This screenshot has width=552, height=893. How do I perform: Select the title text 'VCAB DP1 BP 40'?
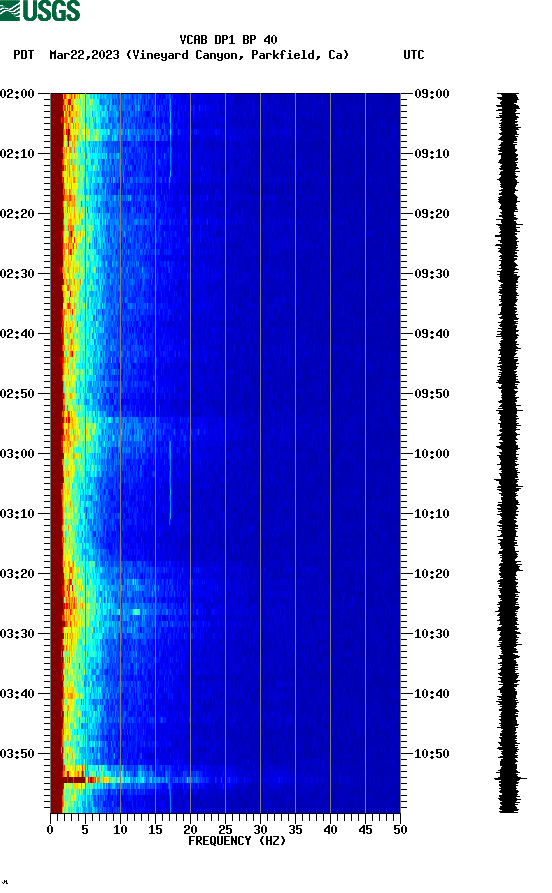(228, 40)
